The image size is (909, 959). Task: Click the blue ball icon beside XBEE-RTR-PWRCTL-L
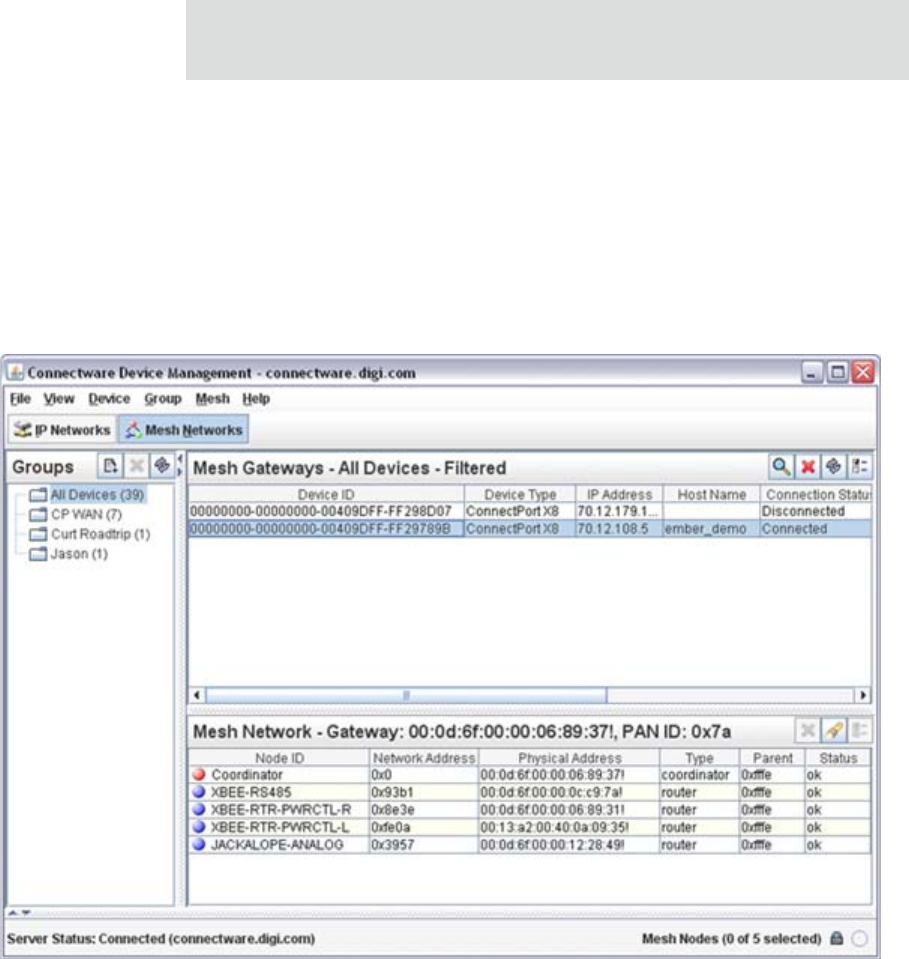pos(199,827)
